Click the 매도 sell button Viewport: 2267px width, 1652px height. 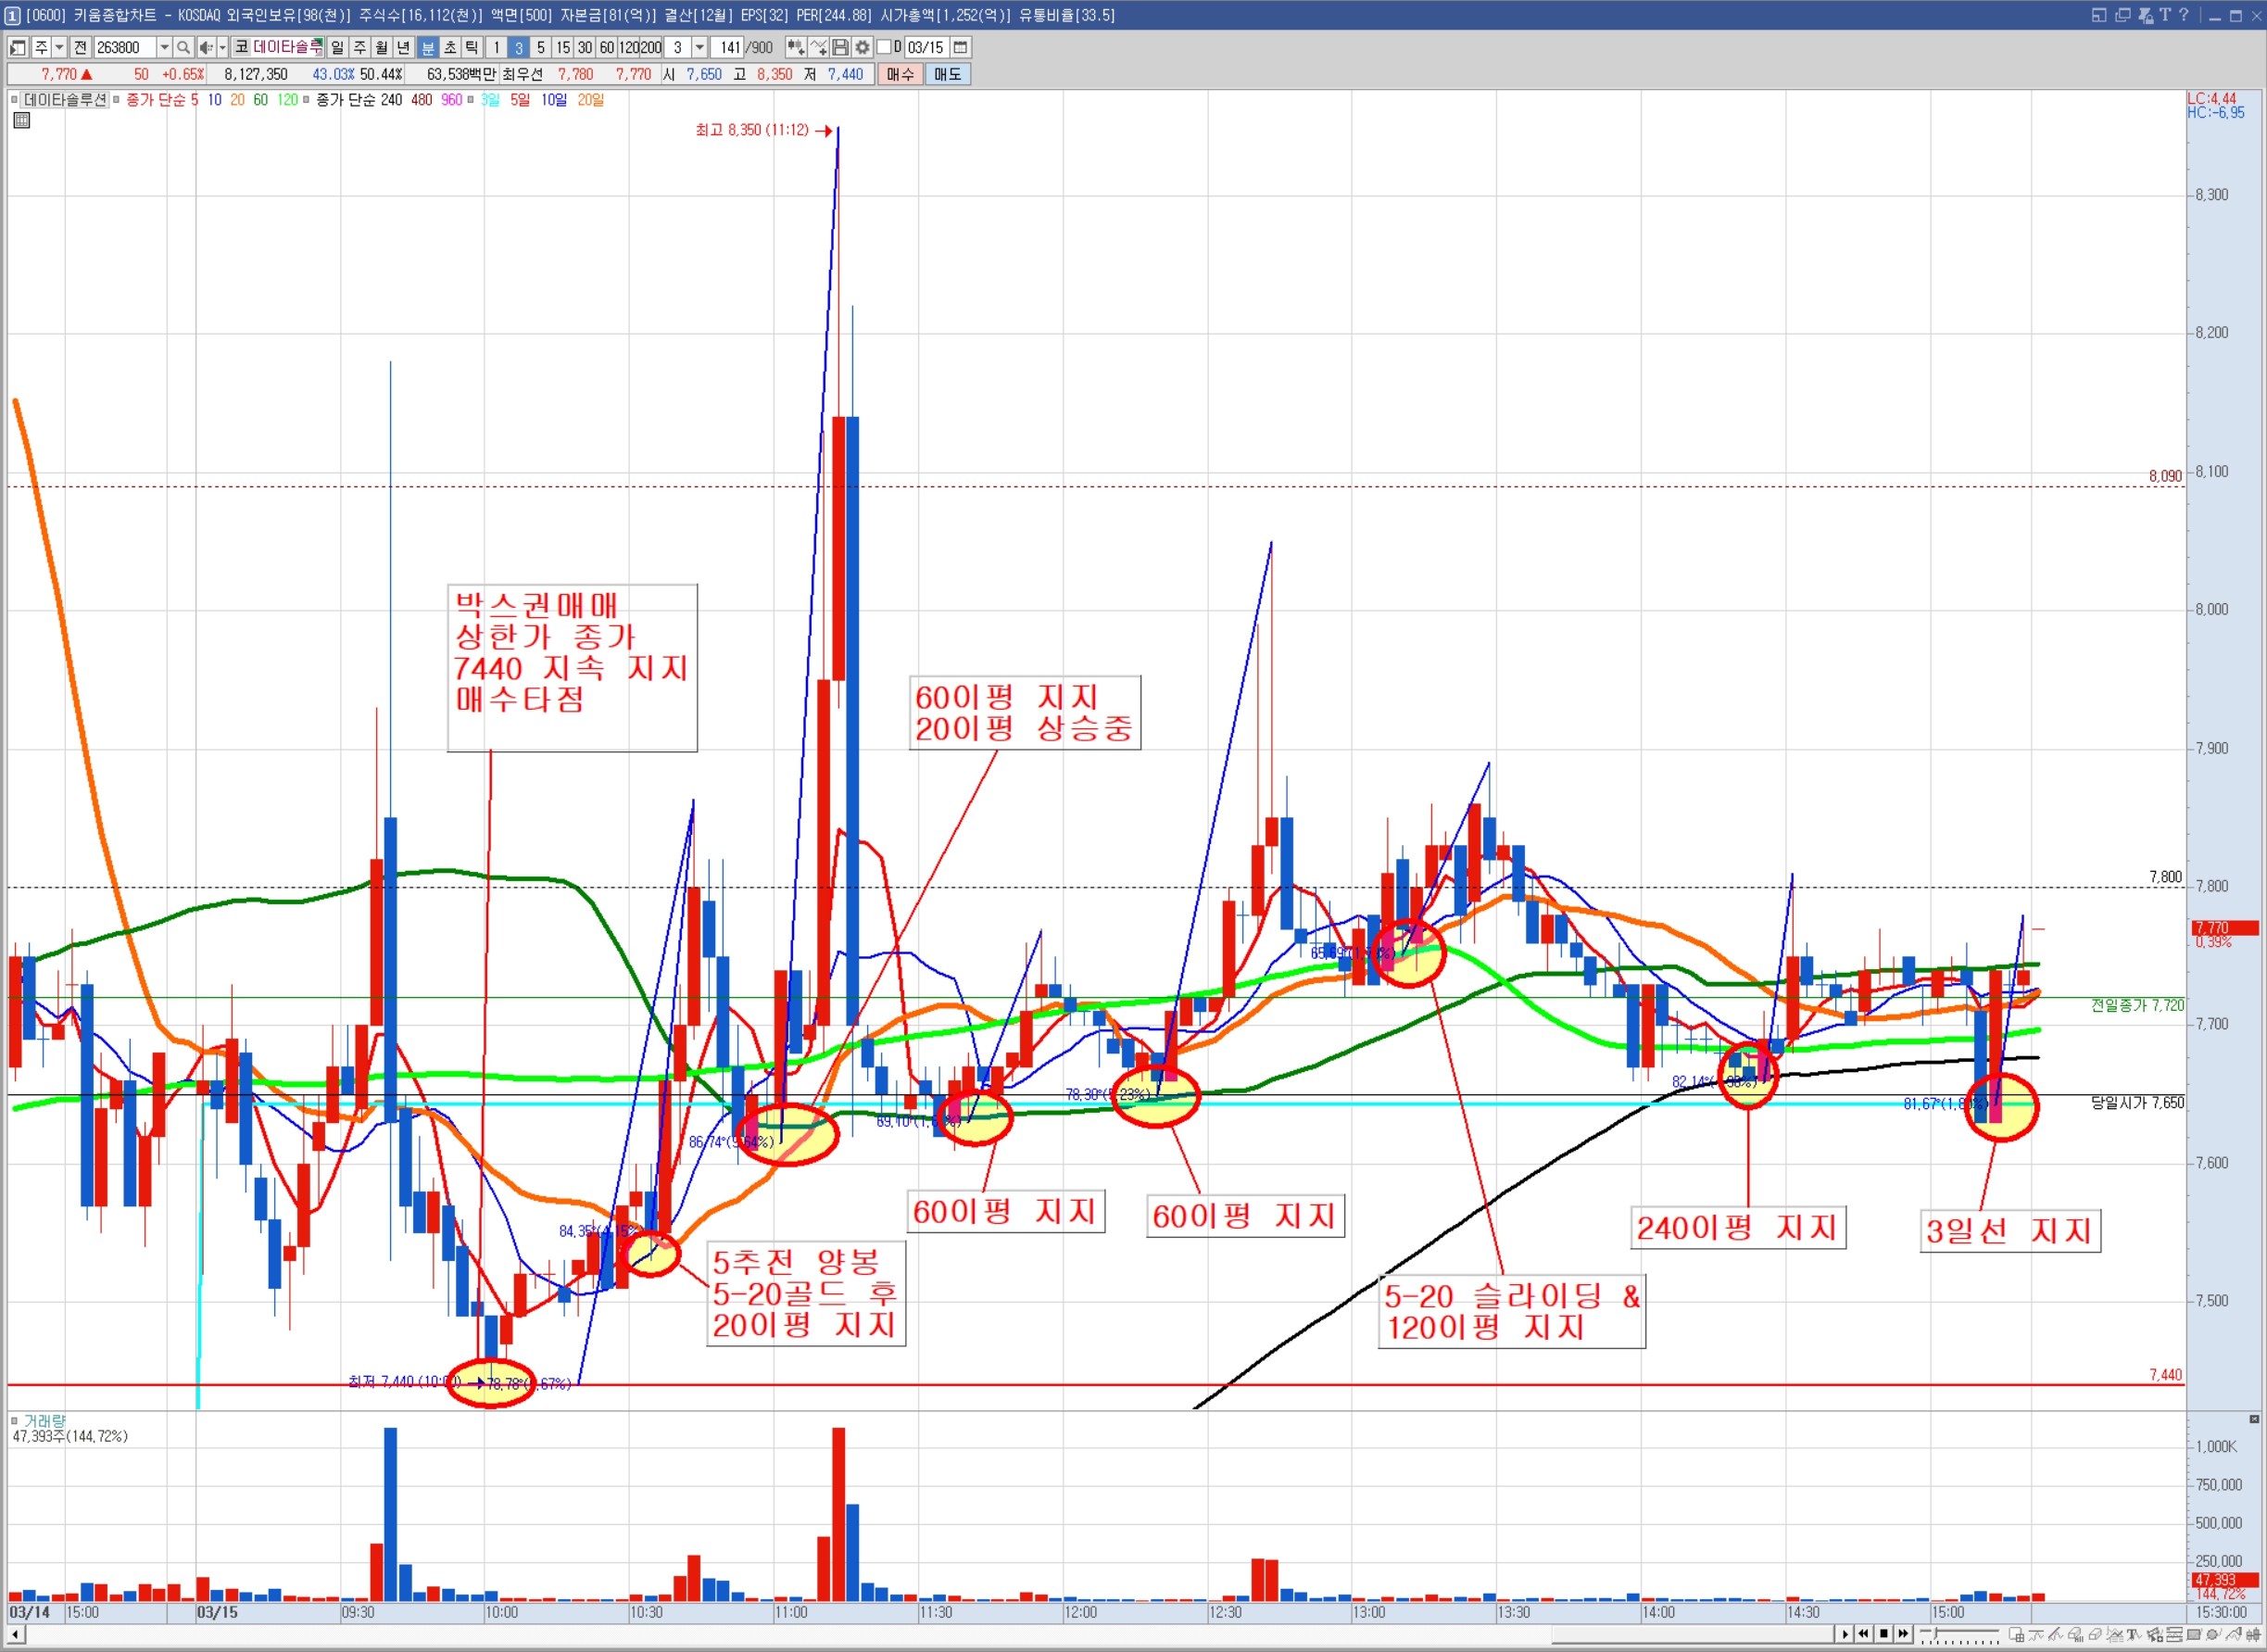click(x=947, y=74)
